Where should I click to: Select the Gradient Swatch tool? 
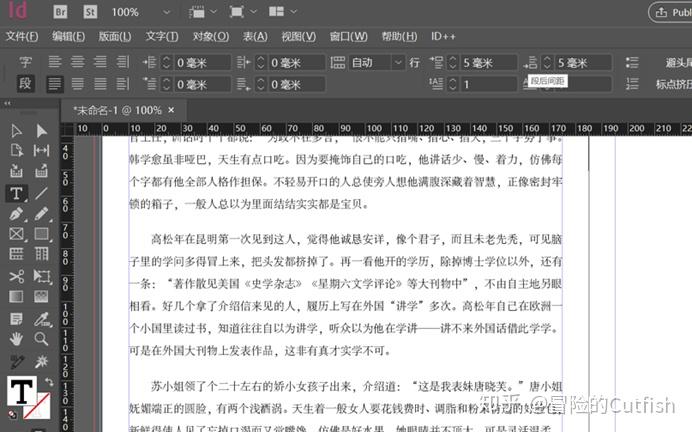[x=16, y=297]
